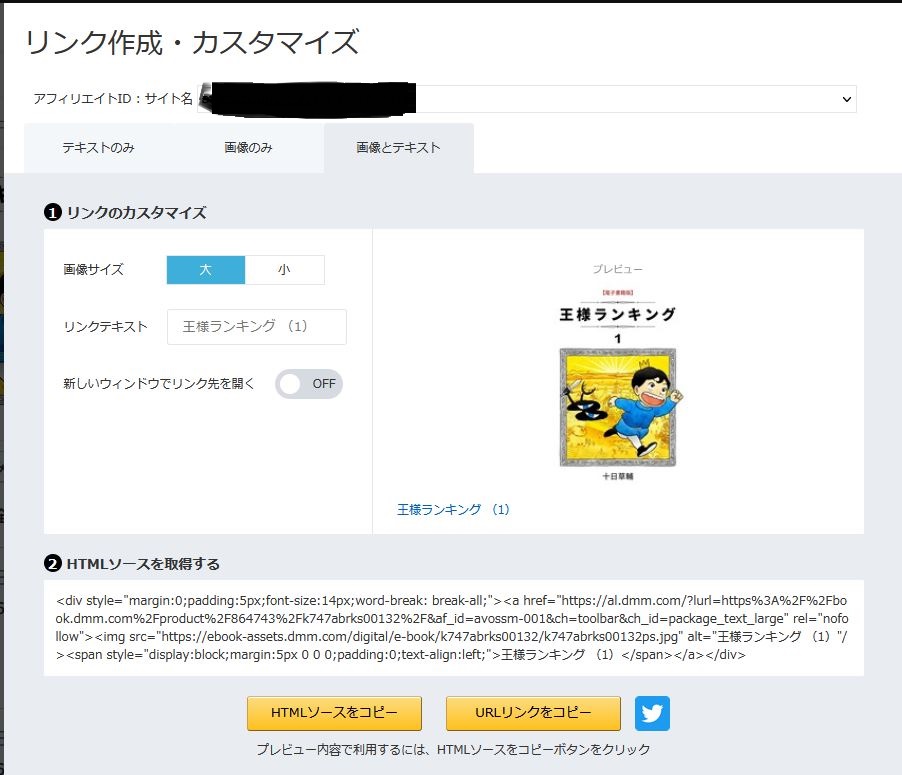Select 大 image size option

pyautogui.click(x=205, y=270)
